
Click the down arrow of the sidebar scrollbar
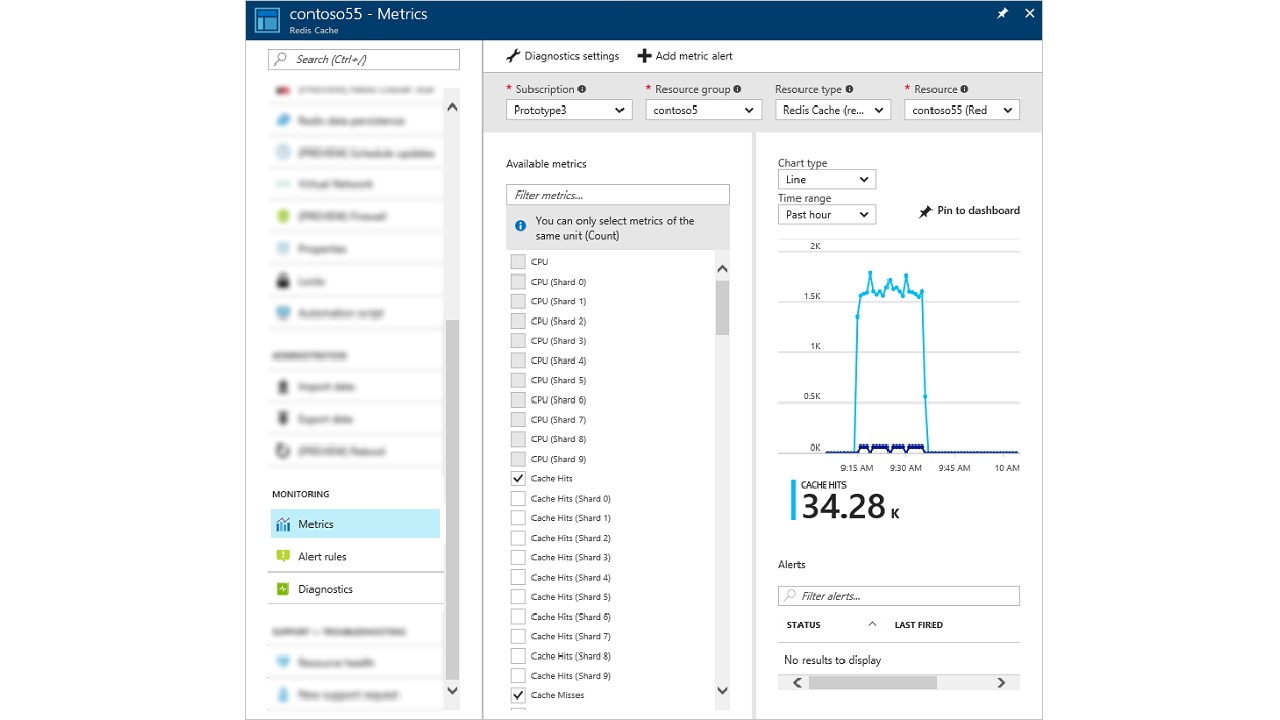pyautogui.click(x=452, y=690)
